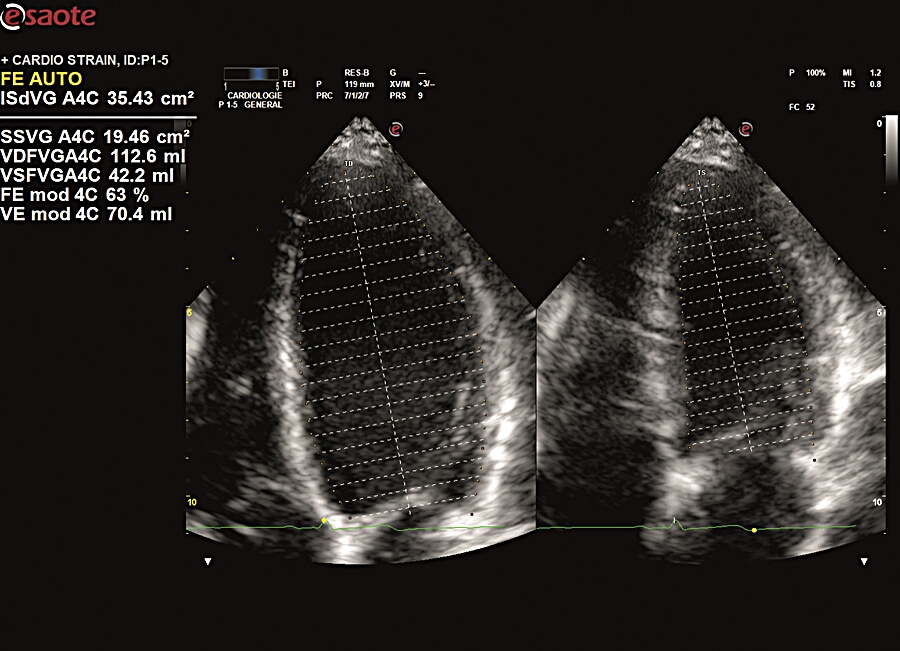Select ISdVG A4C 35.43 cm² measurement

[x=97, y=98]
